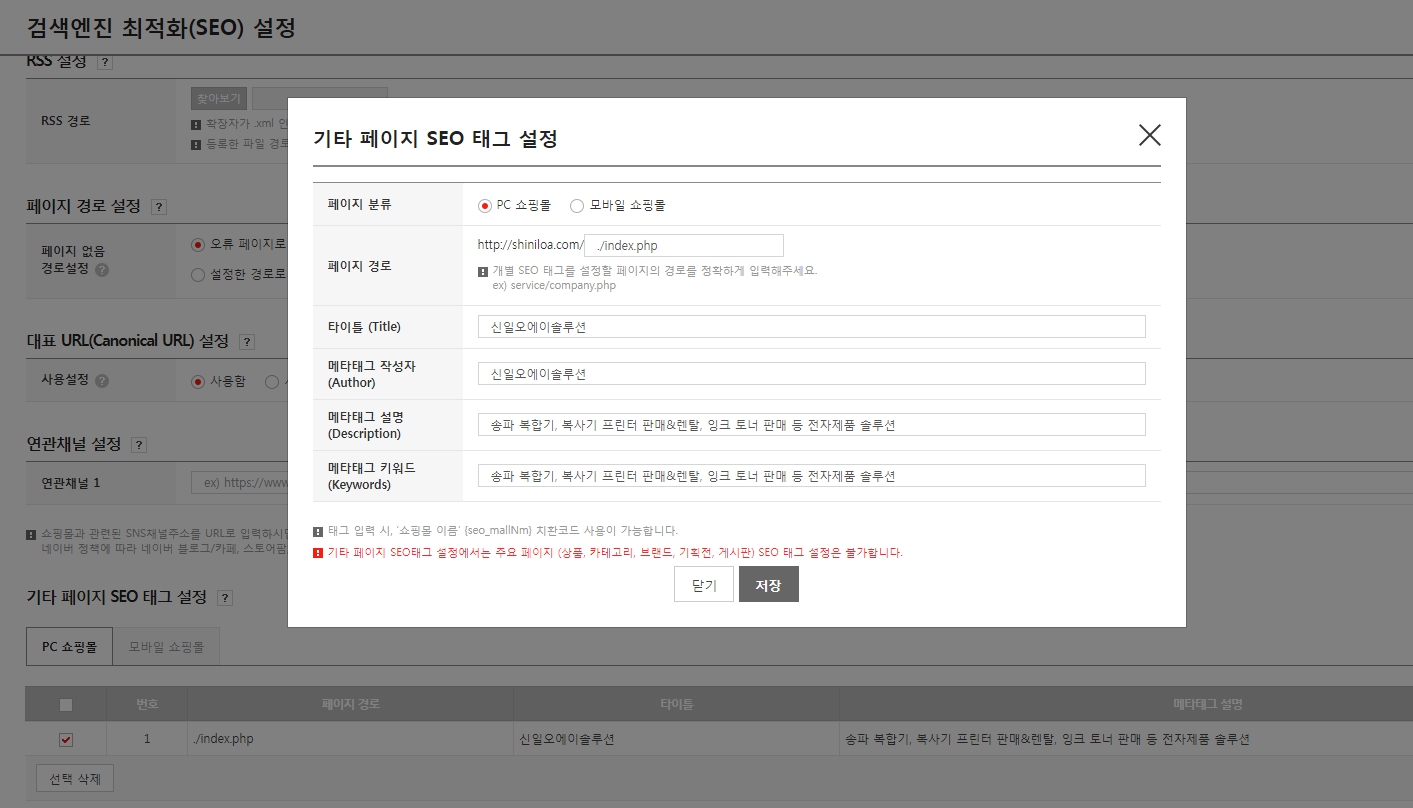Uncheck the row 1 checkbox for ./index.php
This screenshot has height=808, width=1413.
(x=66, y=740)
